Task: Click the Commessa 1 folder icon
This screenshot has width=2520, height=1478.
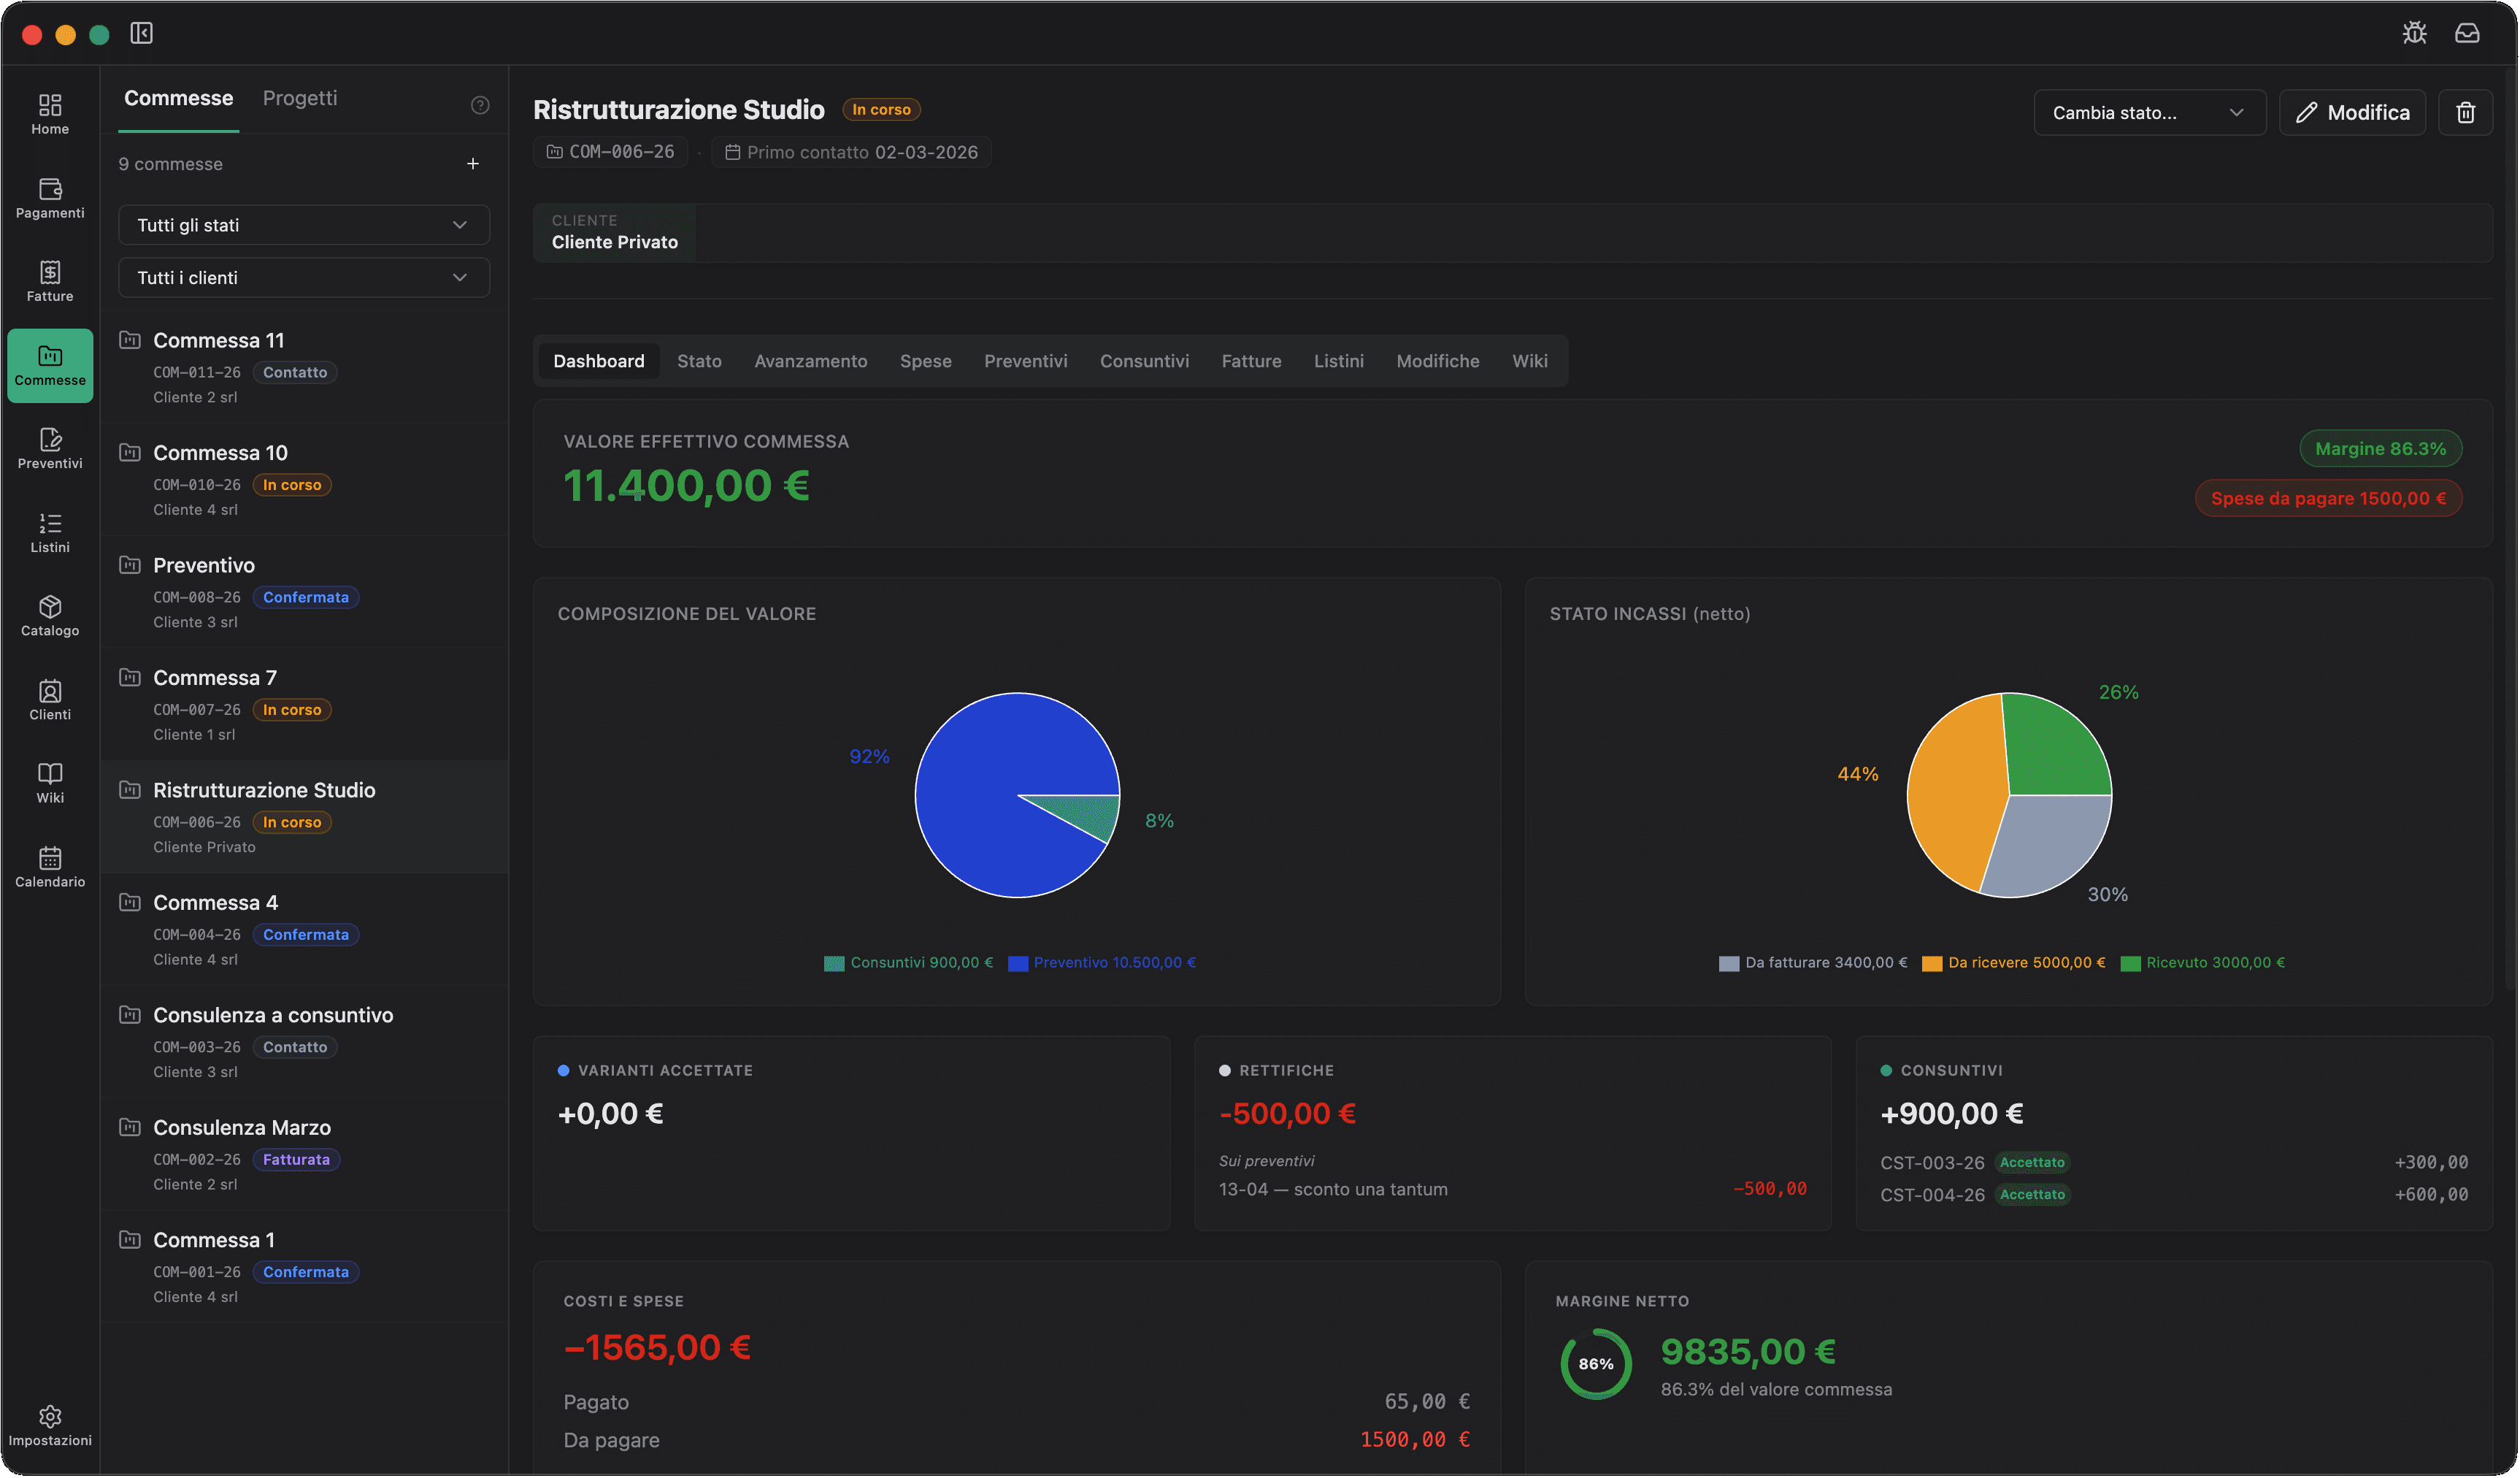Action: tap(130, 1240)
